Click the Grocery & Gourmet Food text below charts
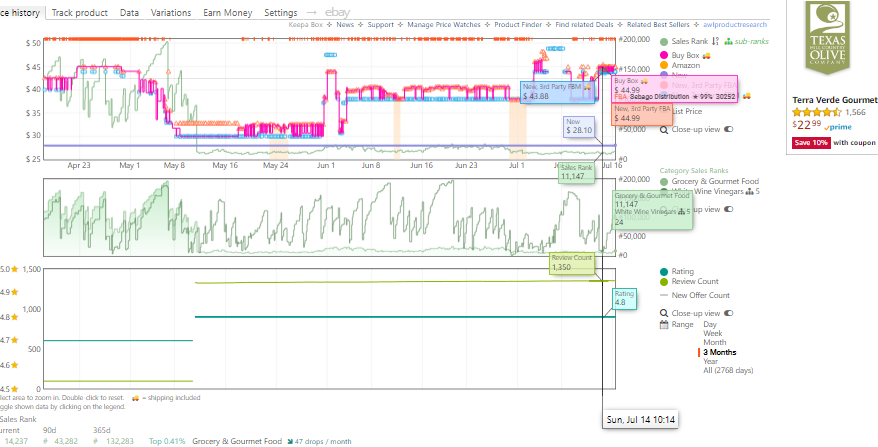 [237, 441]
